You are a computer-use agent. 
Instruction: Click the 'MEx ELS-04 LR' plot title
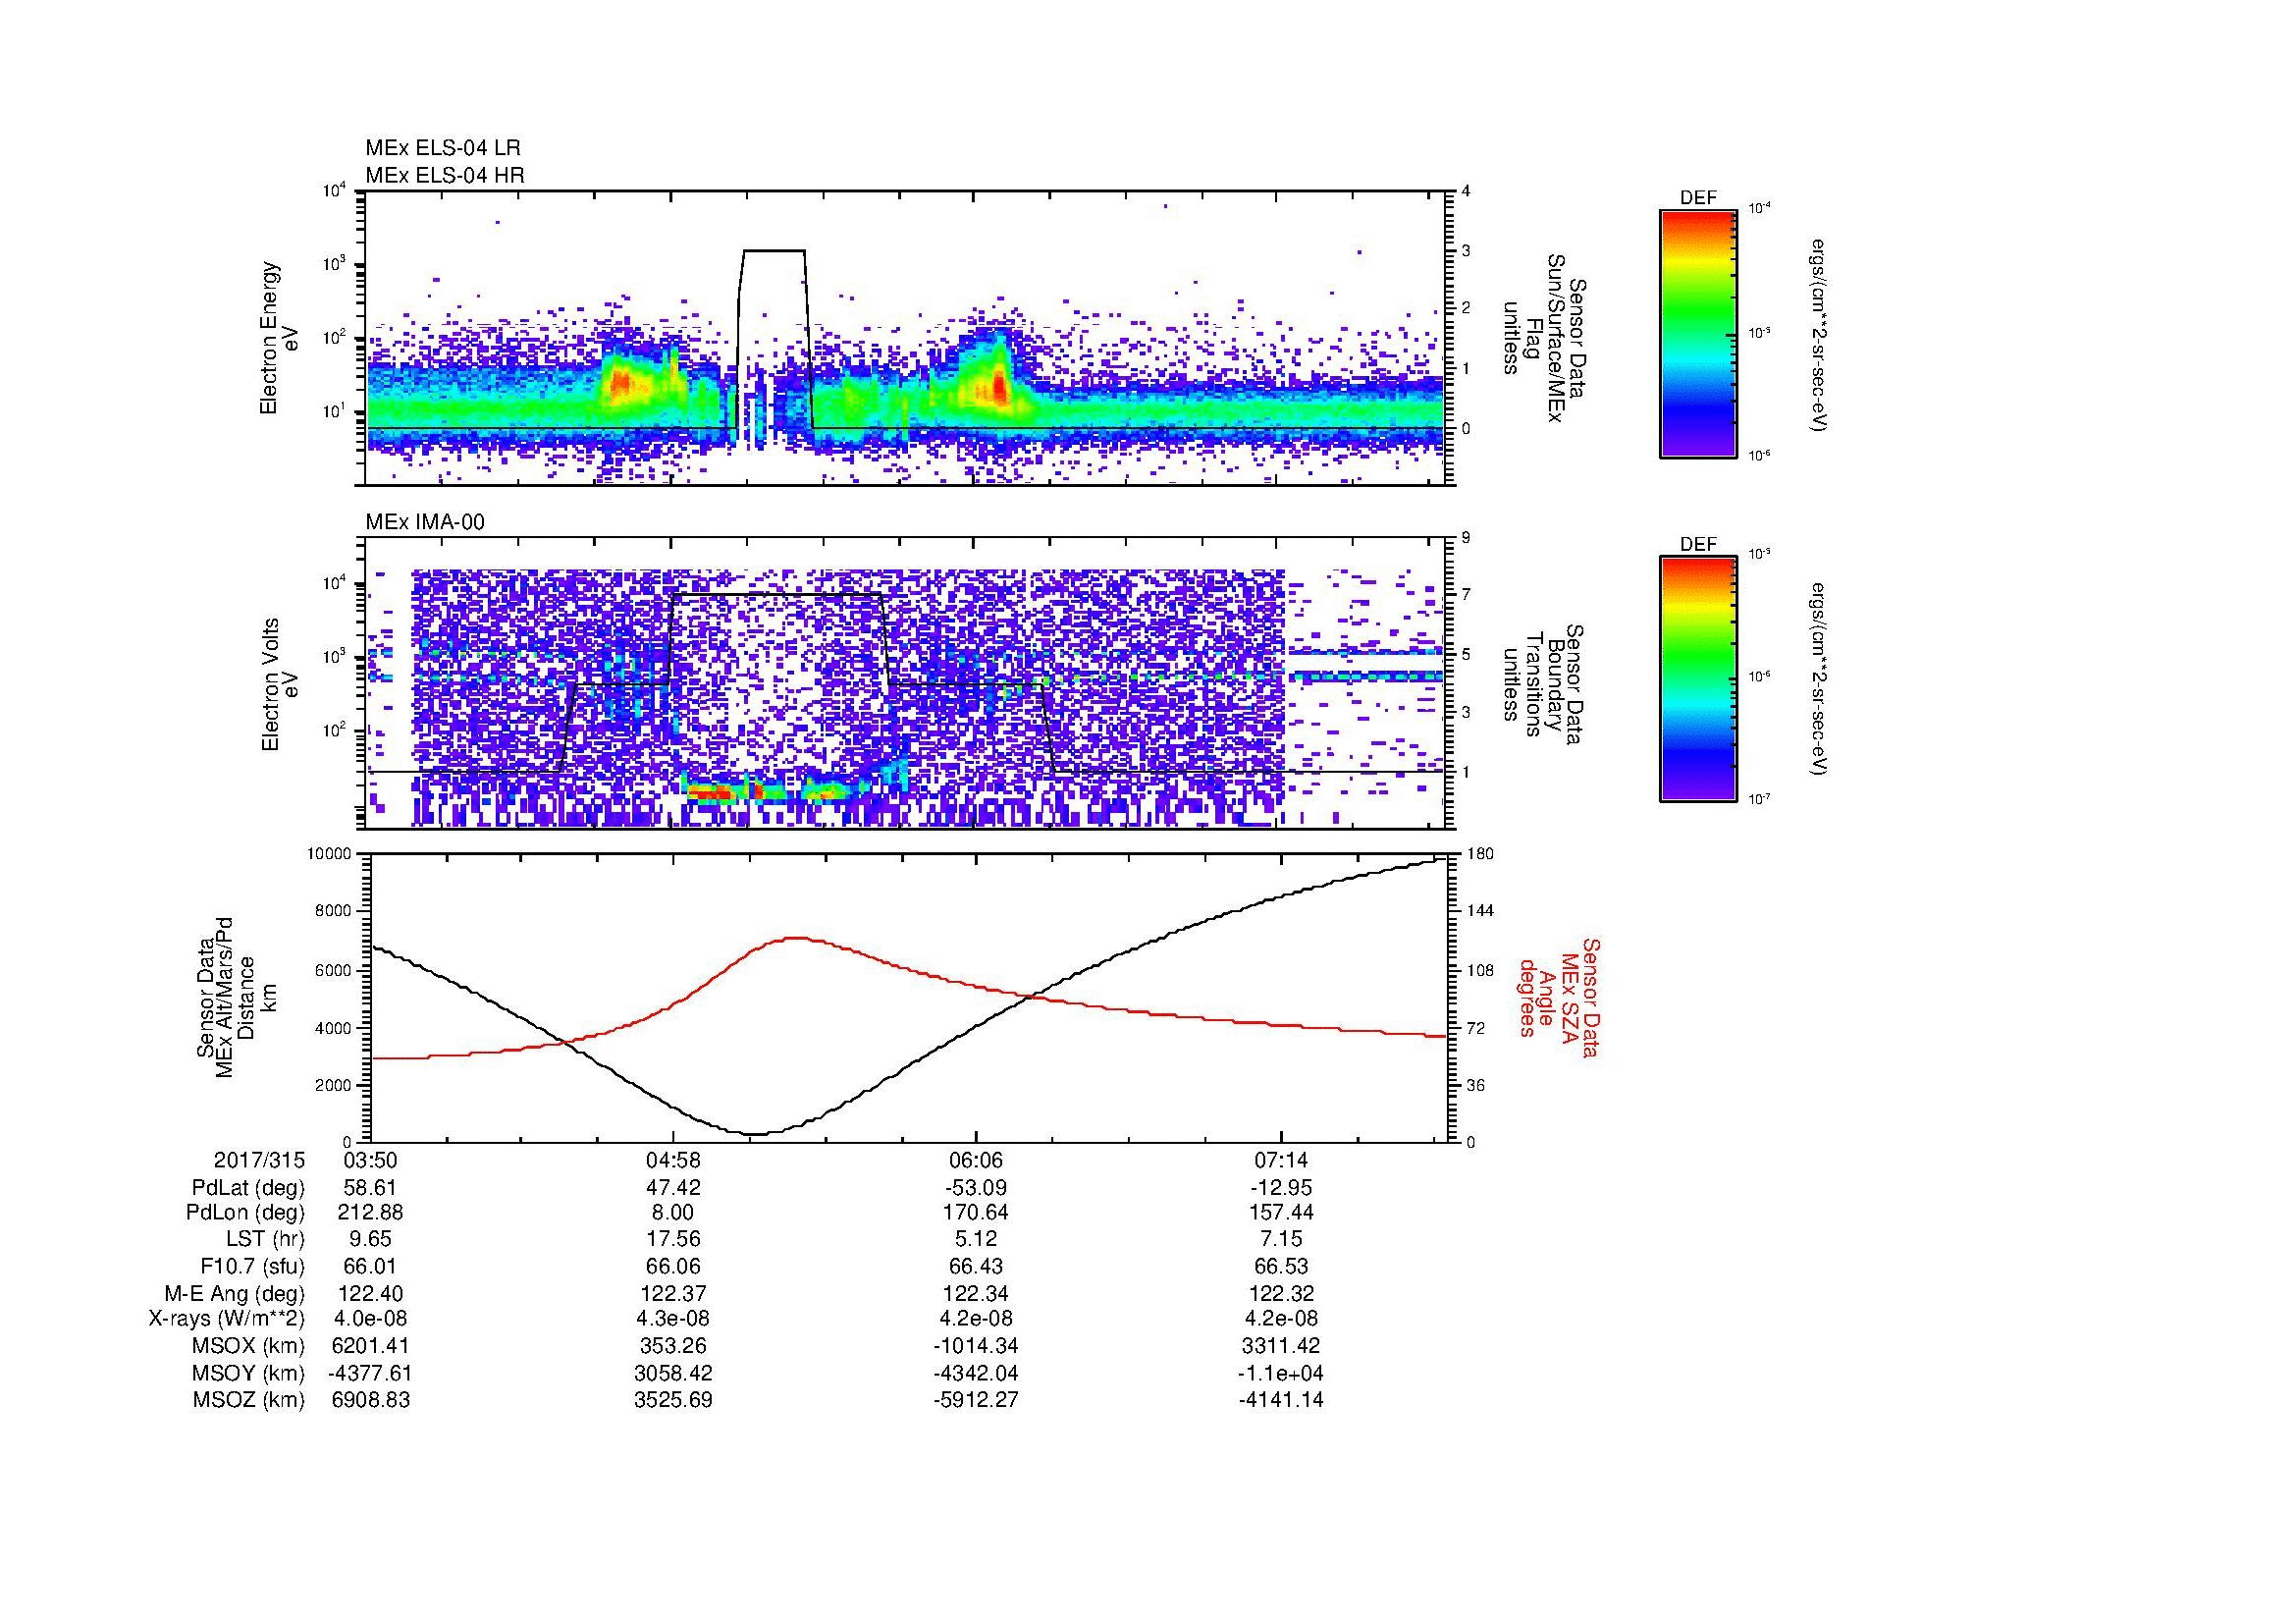[x=443, y=148]
